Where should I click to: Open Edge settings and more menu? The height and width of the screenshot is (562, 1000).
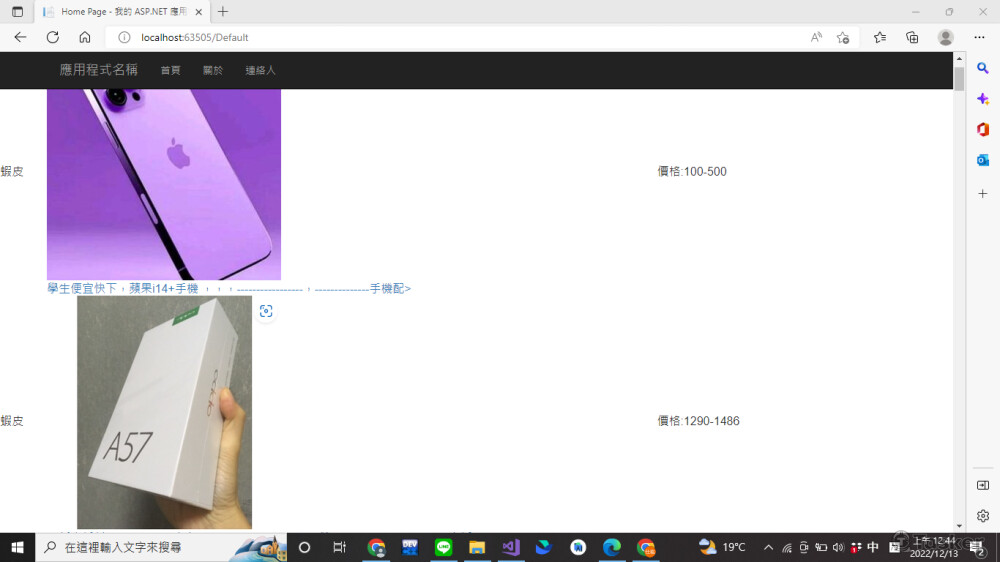[979, 37]
